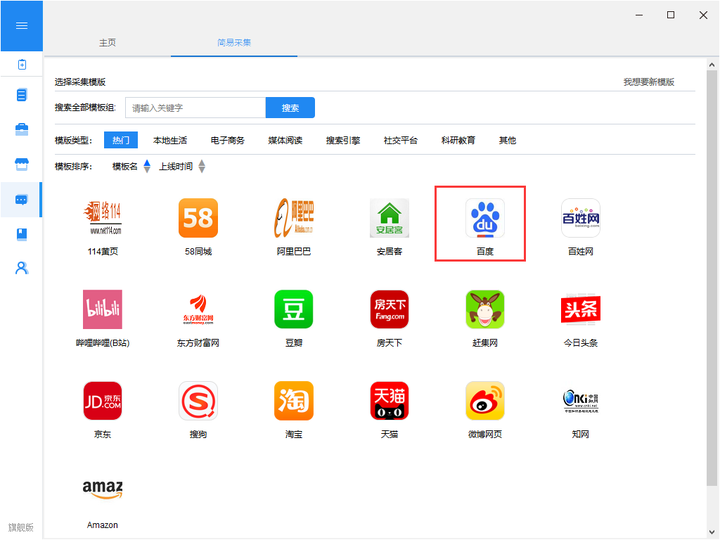
Task: Open the hamburger menu at top left
Action: (x=22, y=26)
